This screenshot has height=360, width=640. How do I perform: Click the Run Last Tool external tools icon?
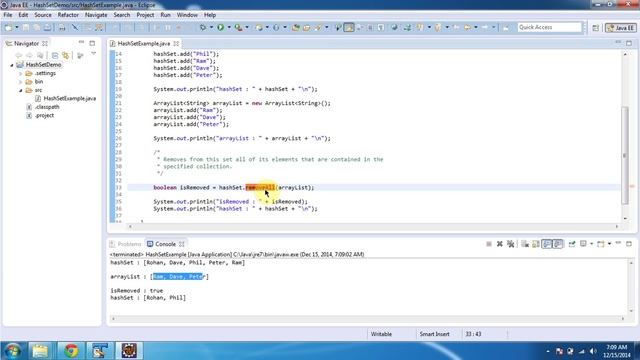[238, 27]
